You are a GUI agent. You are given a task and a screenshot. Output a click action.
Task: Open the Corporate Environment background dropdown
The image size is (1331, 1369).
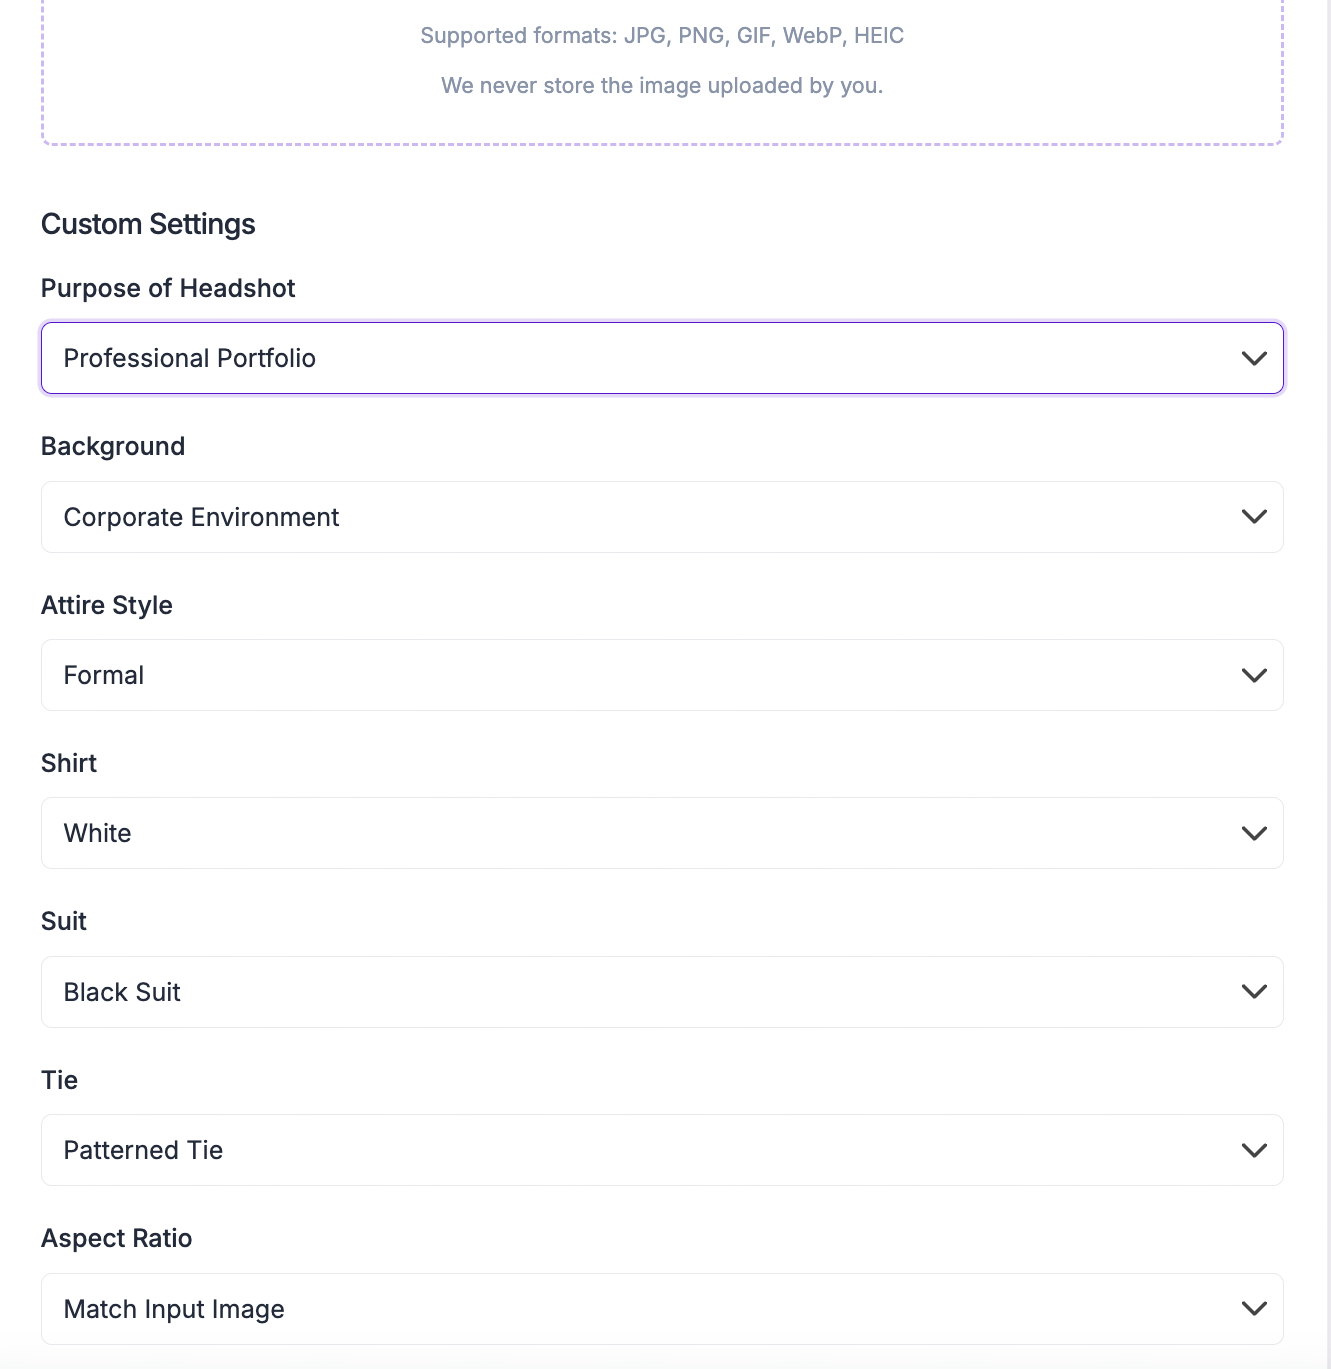tap(662, 517)
